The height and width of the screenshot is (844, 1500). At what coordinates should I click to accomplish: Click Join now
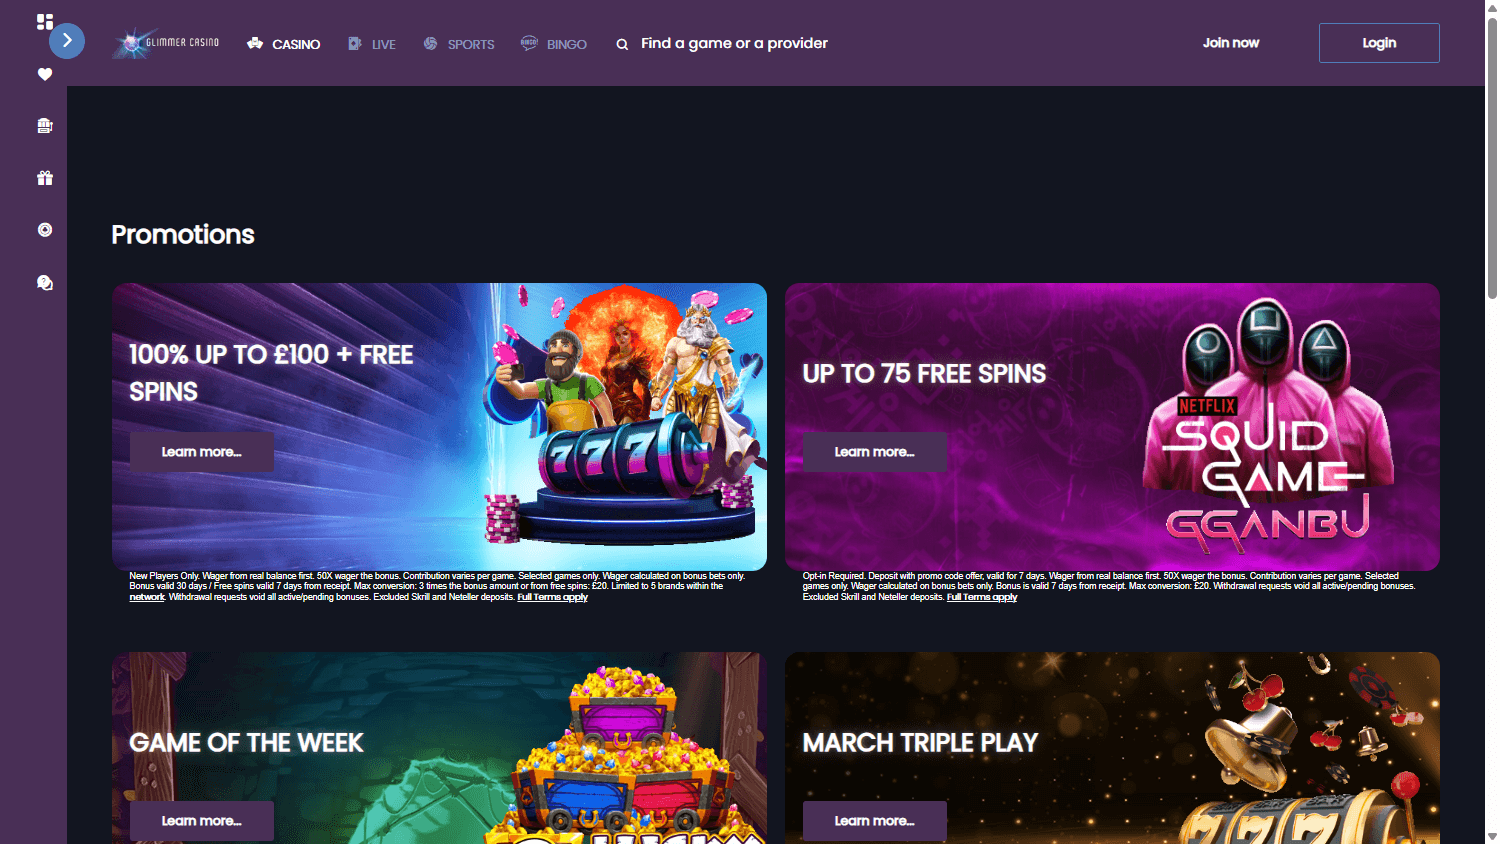tap(1231, 42)
